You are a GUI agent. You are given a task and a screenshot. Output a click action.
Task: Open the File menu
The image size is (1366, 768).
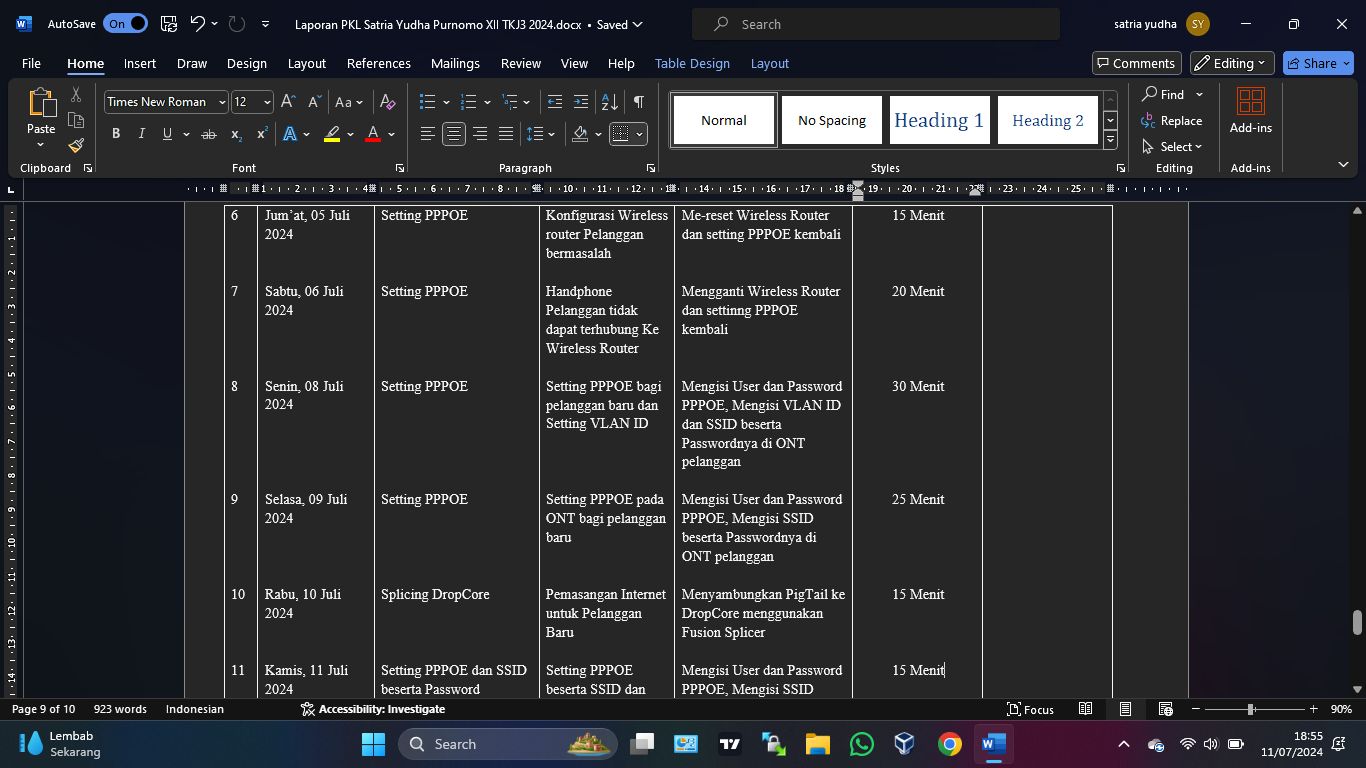31,63
